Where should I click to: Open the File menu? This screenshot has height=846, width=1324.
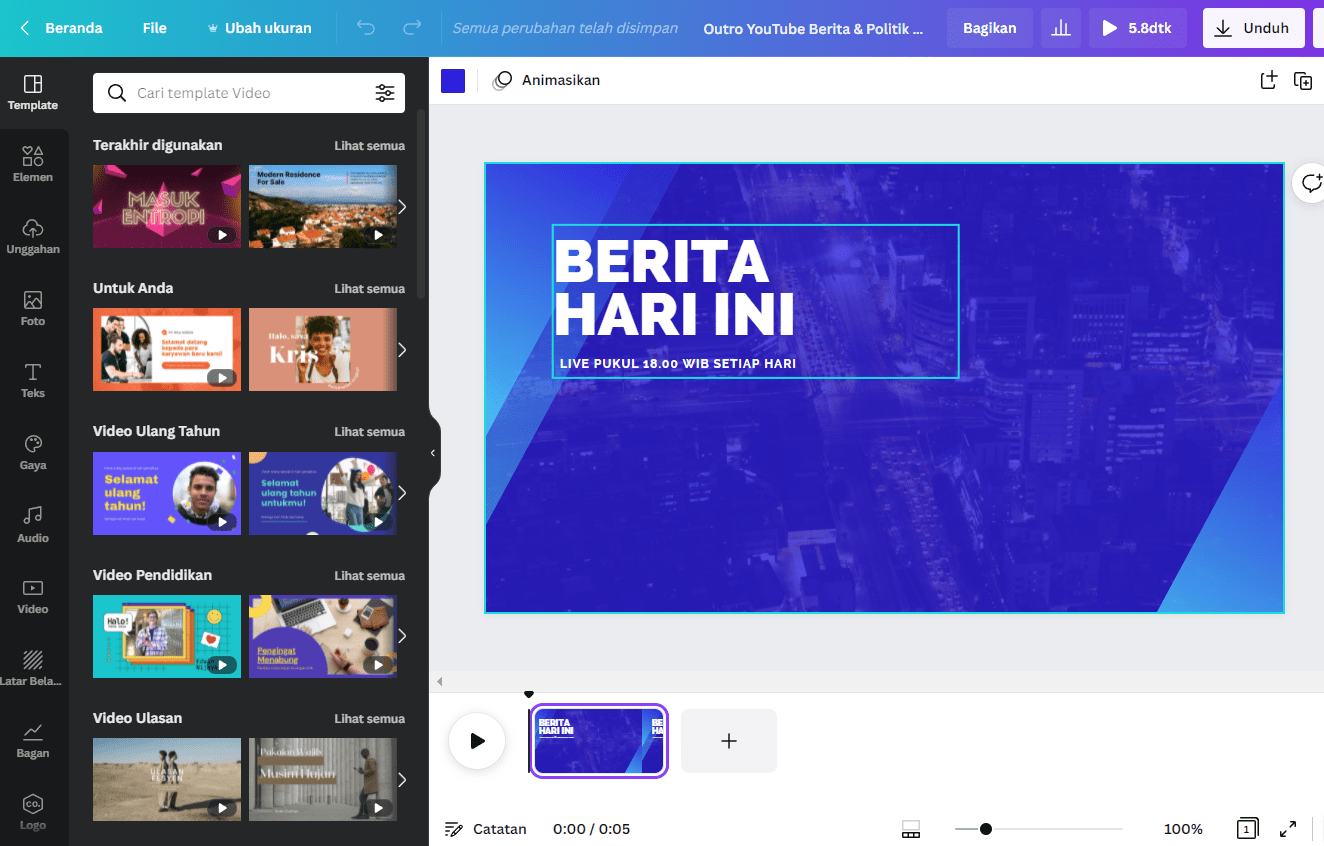click(154, 27)
